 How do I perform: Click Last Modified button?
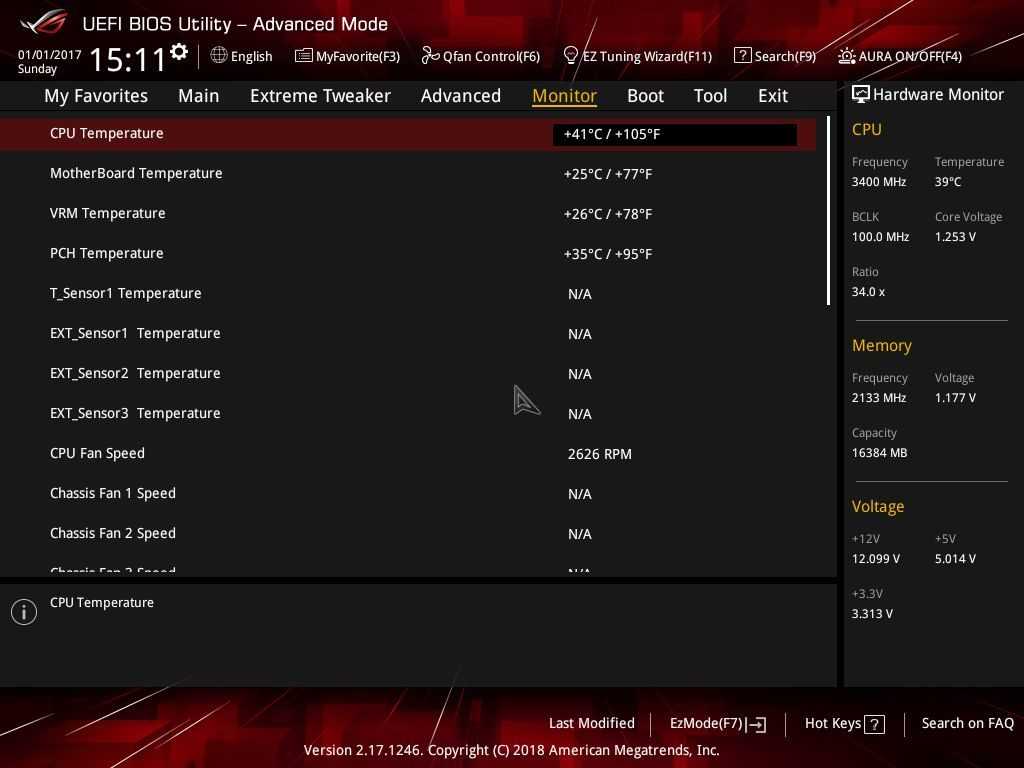(x=591, y=723)
